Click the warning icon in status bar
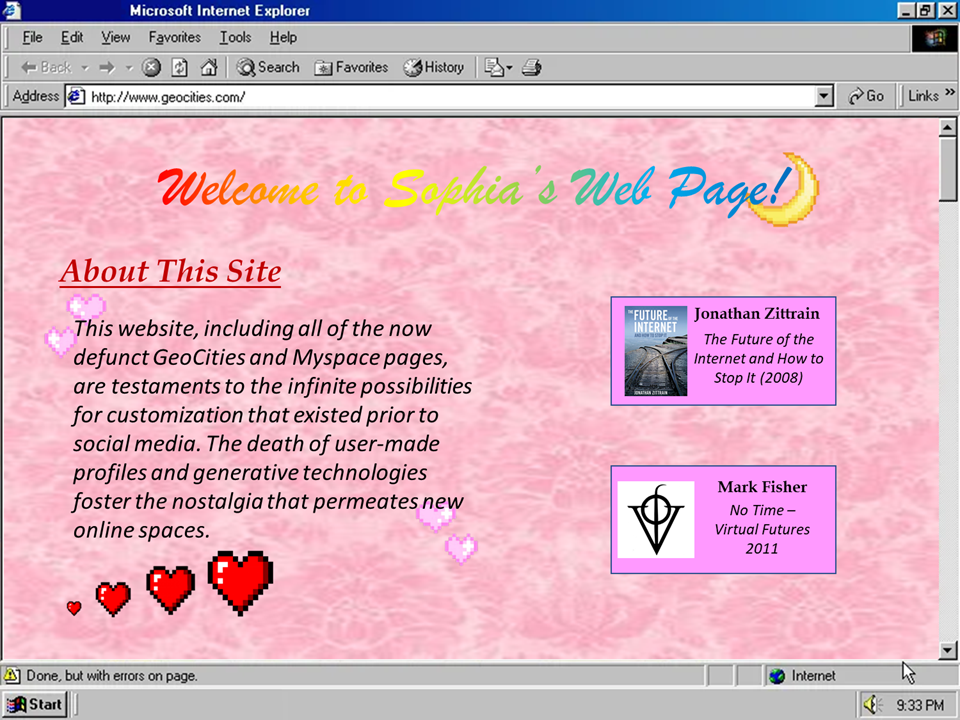This screenshot has width=960, height=720. (x=13, y=675)
